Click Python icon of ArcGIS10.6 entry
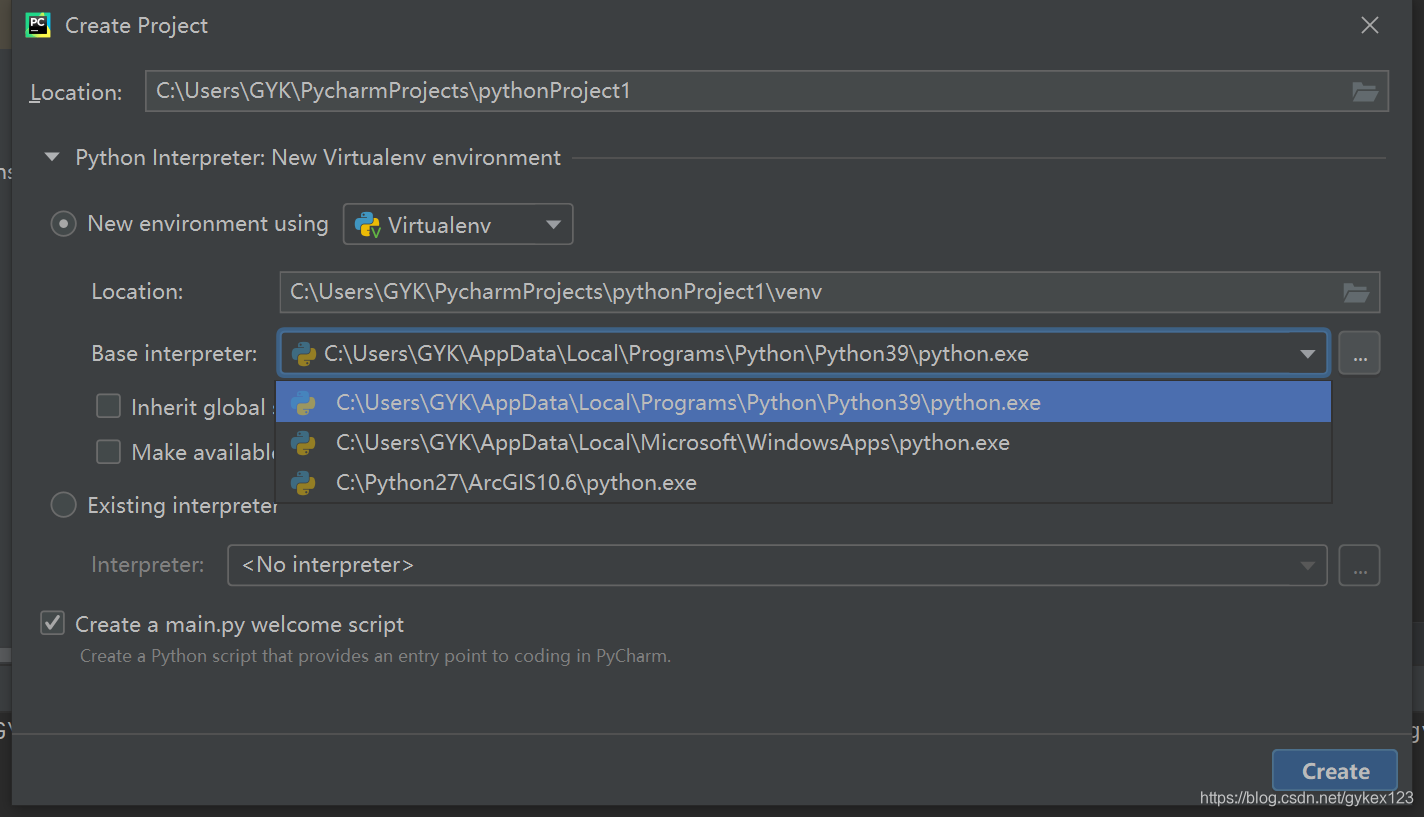 tap(303, 483)
